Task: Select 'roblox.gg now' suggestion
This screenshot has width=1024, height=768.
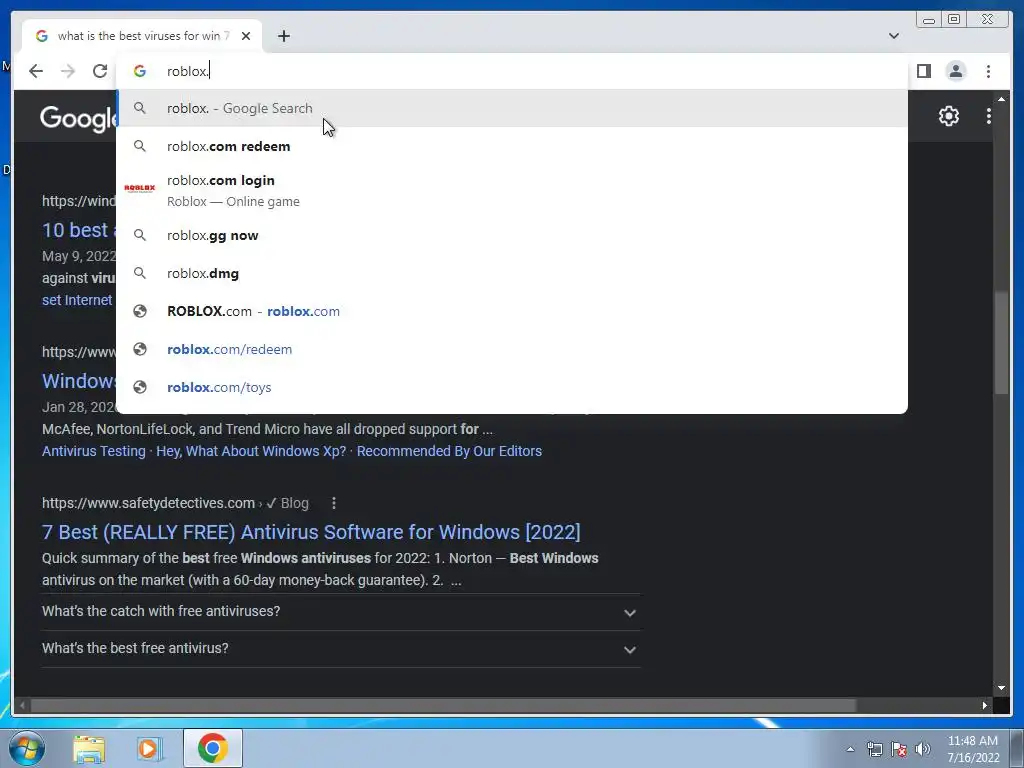Action: [x=512, y=236]
